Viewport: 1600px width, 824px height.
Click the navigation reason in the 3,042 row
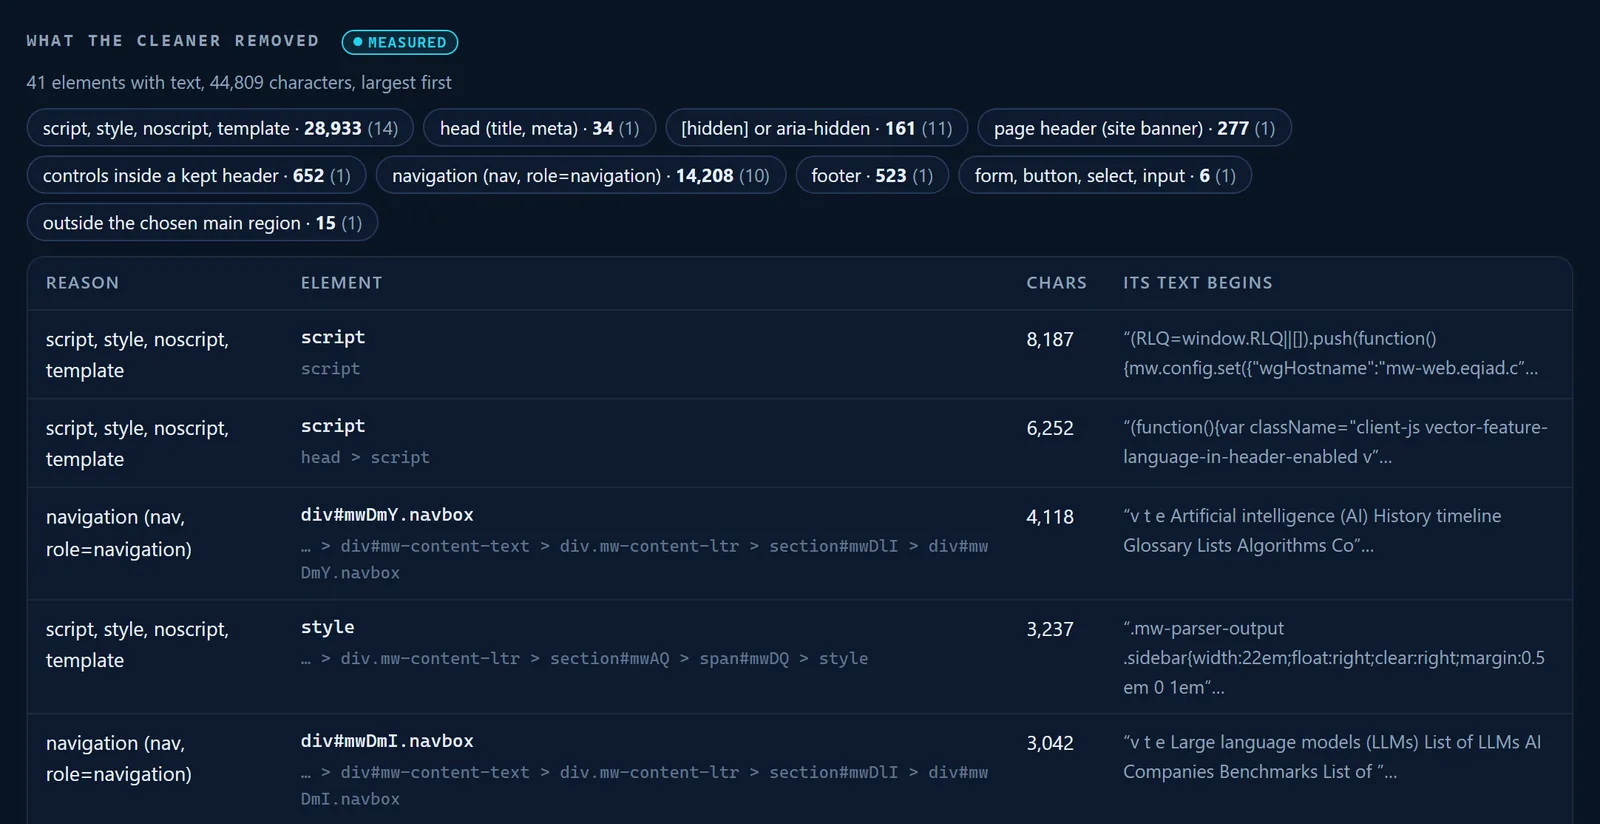(x=119, y=759)
